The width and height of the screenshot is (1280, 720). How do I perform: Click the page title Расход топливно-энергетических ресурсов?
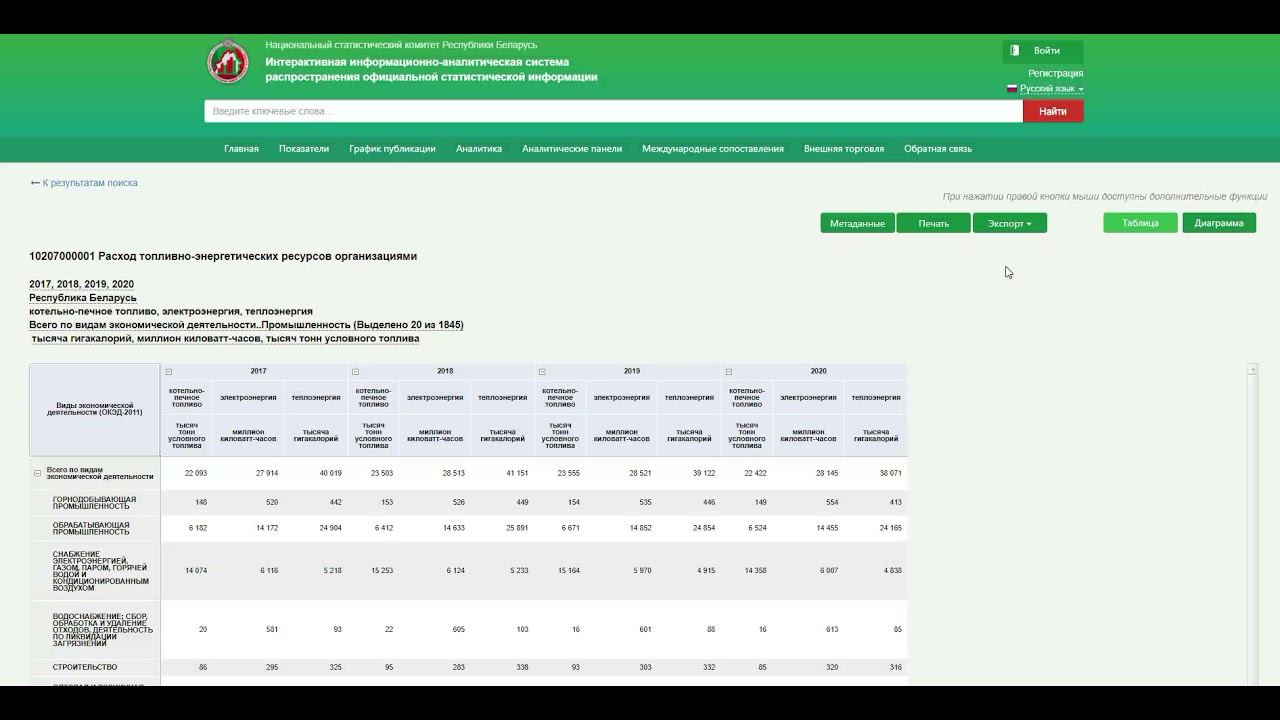click(x=223, y=256)
